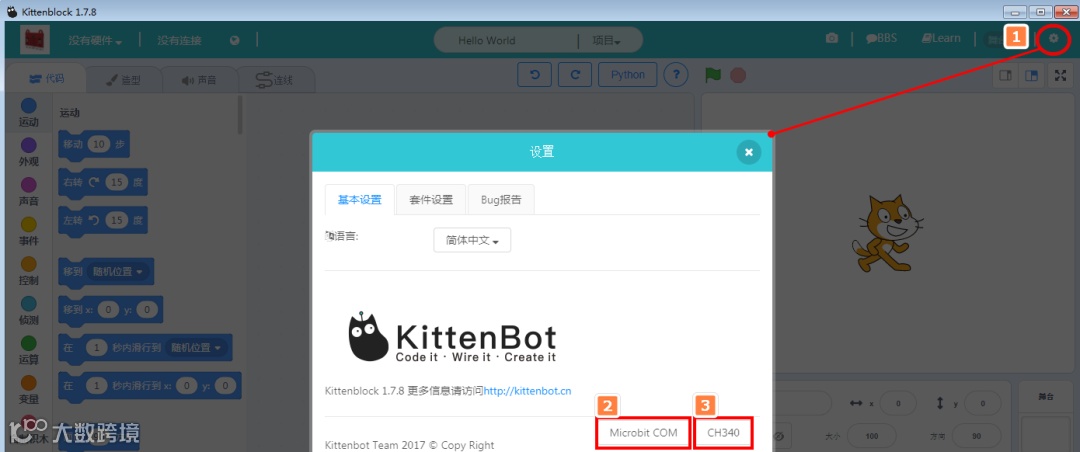This screenshot has width=1080, height=452.
Task: Enter fullscreen stage mode
Action: (x=1061, y=76)
